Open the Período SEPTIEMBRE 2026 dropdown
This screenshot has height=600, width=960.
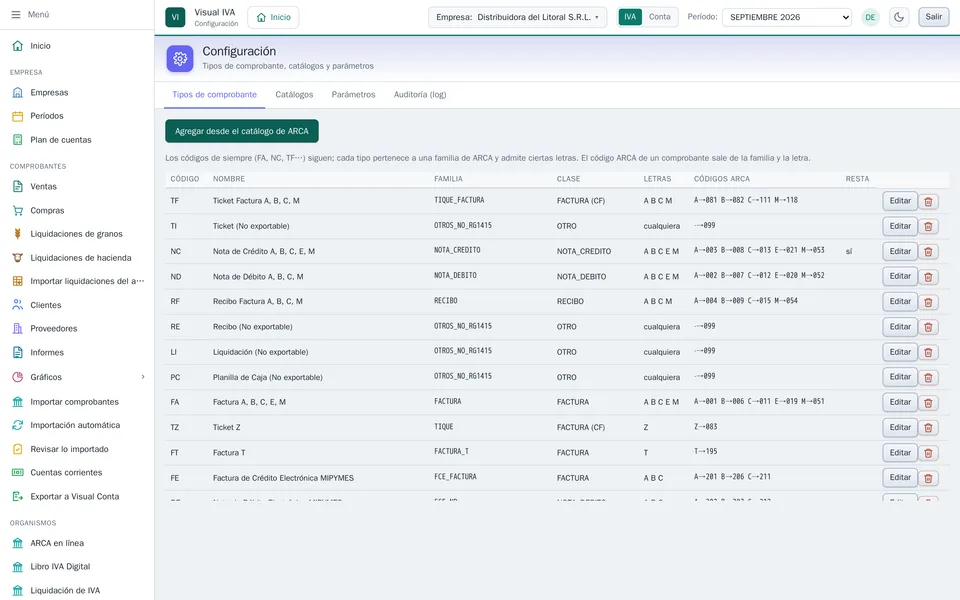coord(787,17)
